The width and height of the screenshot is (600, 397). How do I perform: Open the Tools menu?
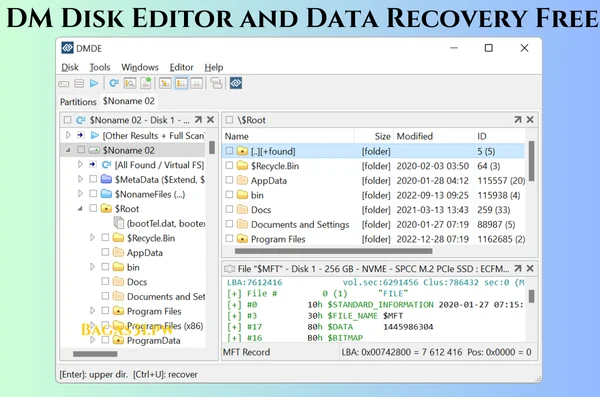[x=100, y=67]
